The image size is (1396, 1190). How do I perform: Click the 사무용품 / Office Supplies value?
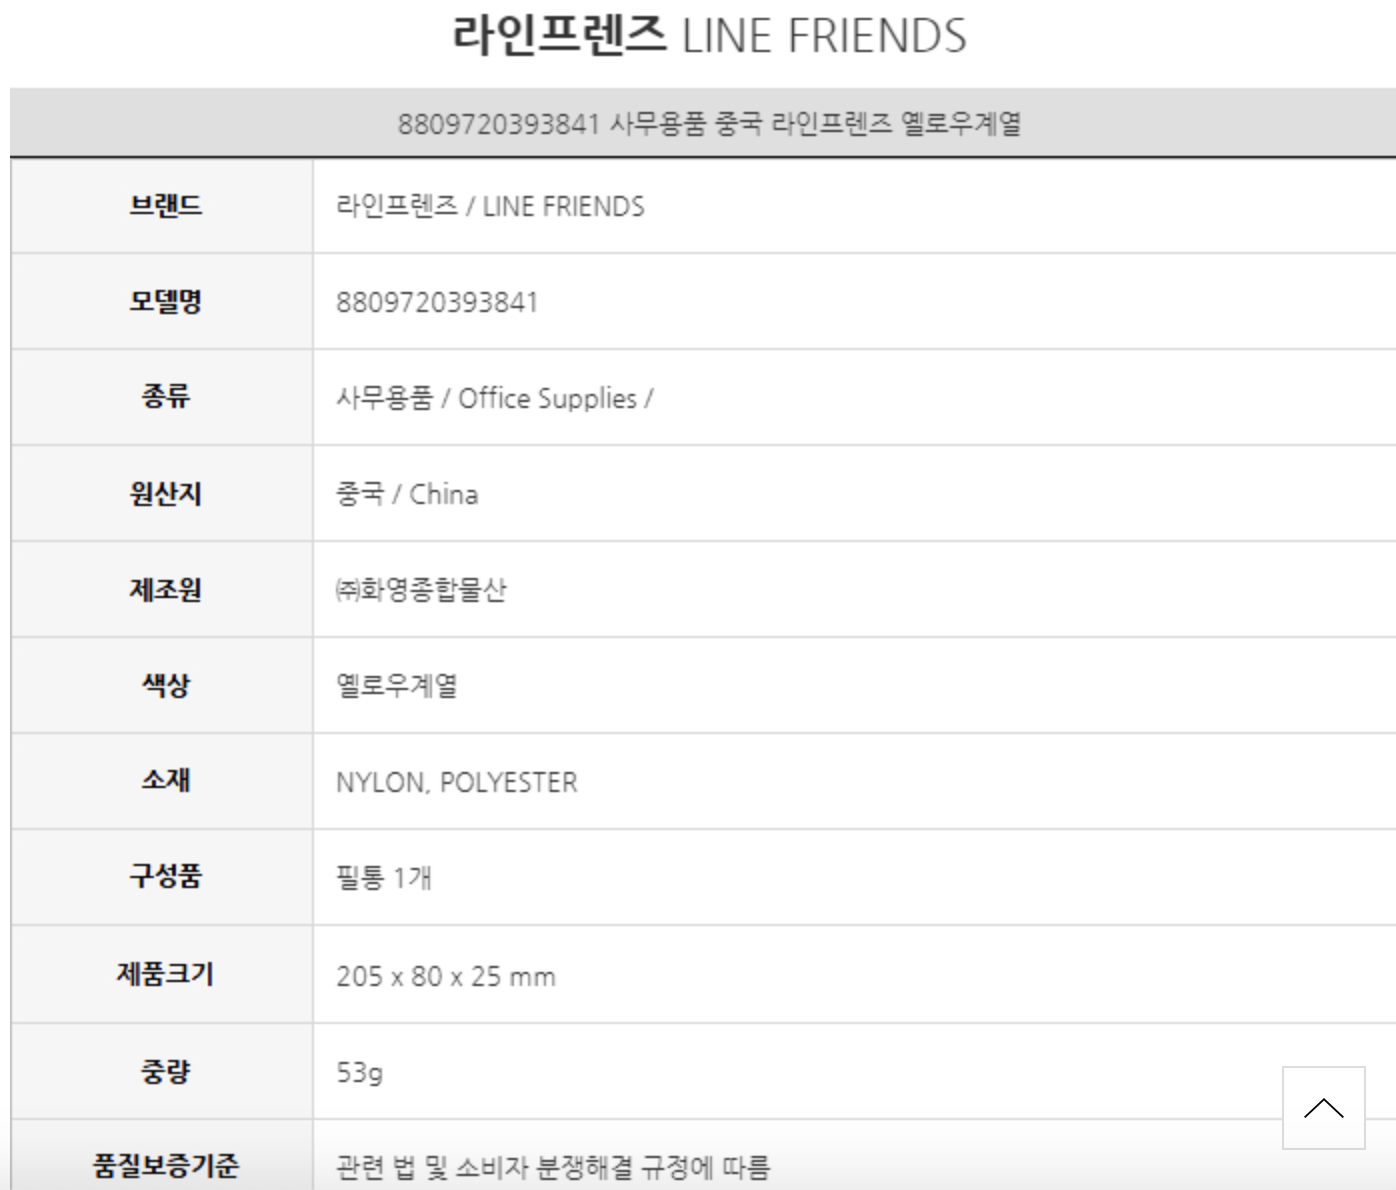tap(494, 398)
